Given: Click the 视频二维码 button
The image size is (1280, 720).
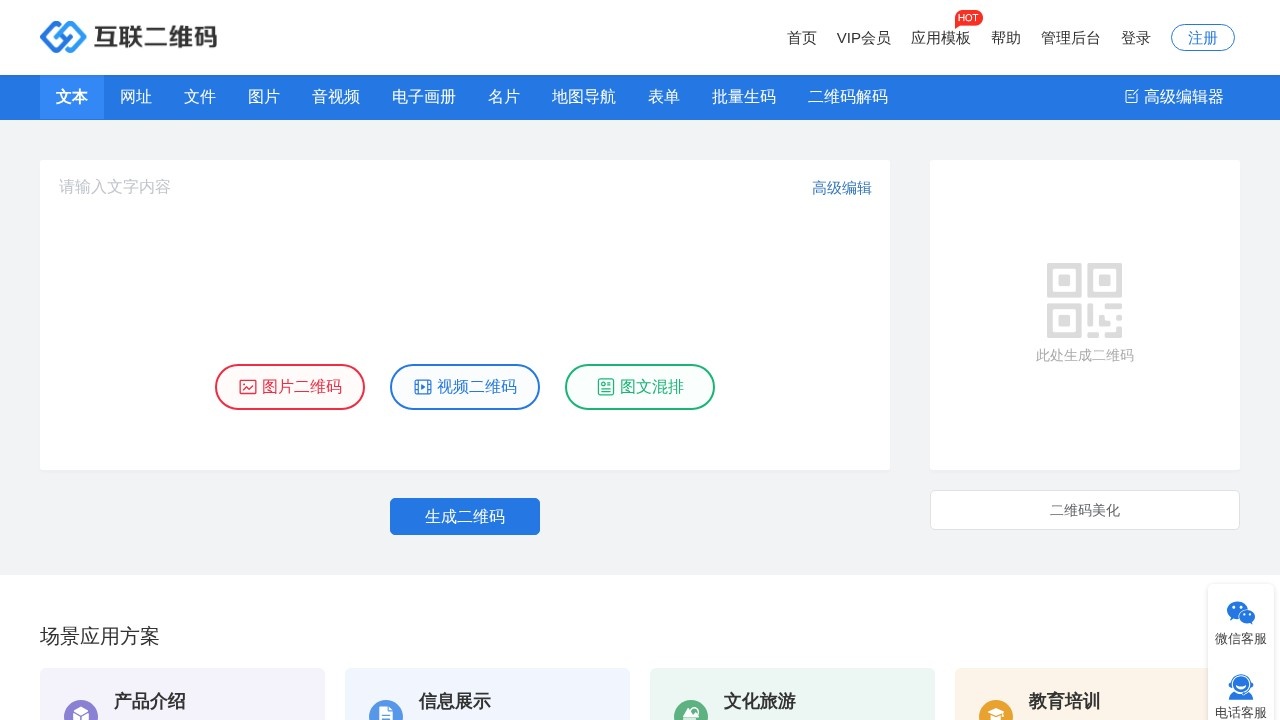Looking at the screenshot, I should (x=465, y=387).
